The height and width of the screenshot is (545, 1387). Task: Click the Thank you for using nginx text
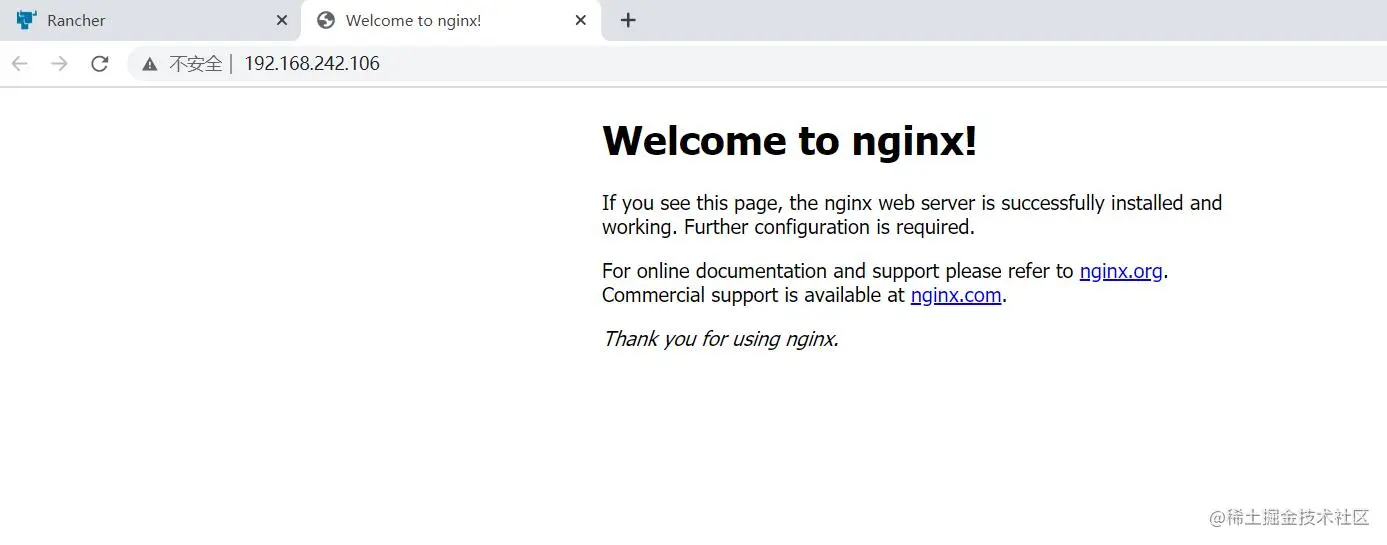tap(720, 339)
